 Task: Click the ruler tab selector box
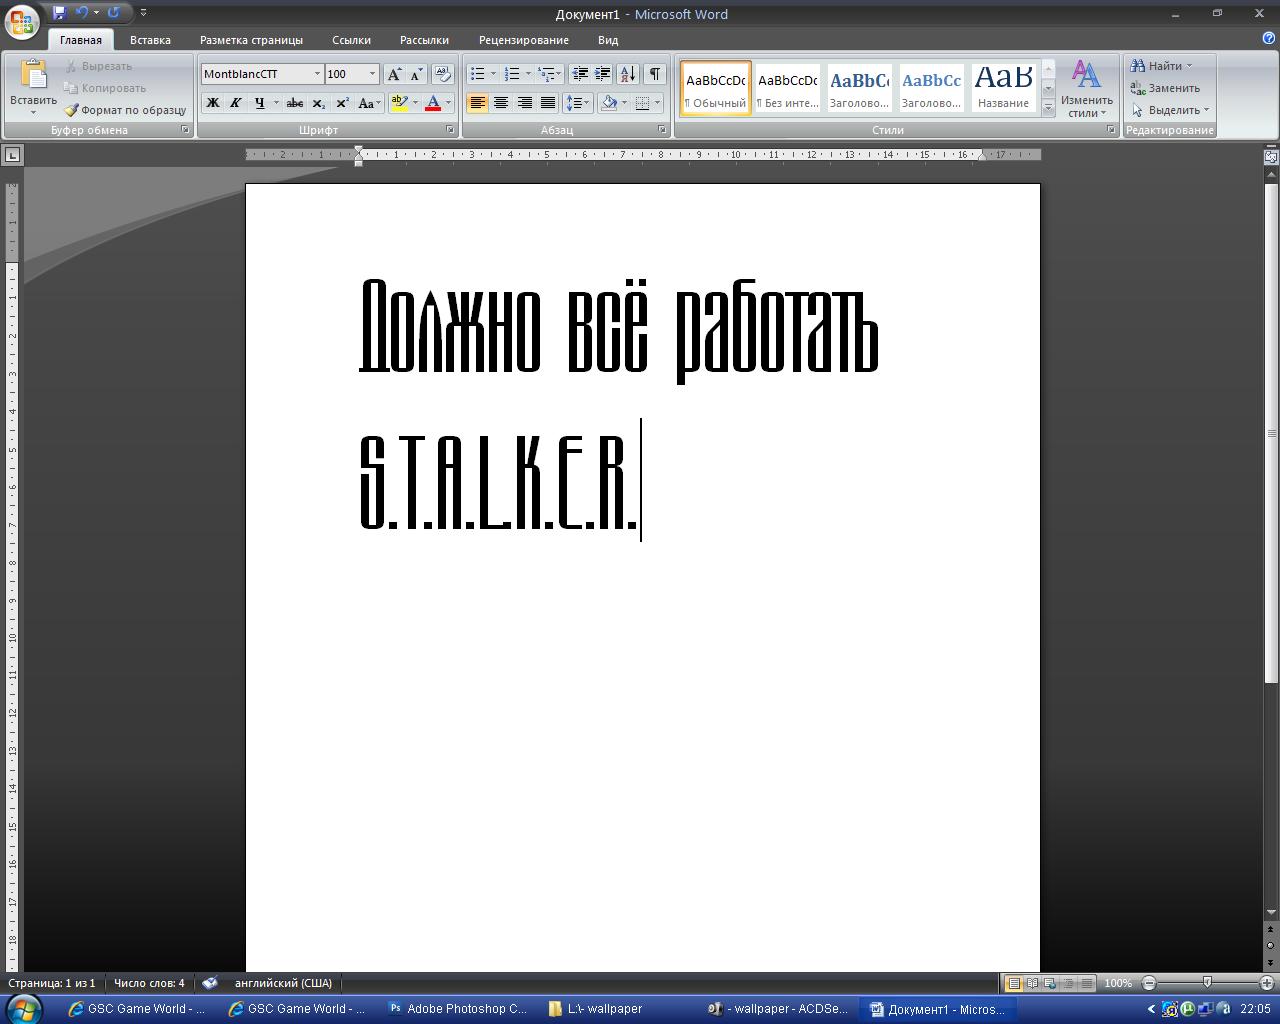point(12,154)
